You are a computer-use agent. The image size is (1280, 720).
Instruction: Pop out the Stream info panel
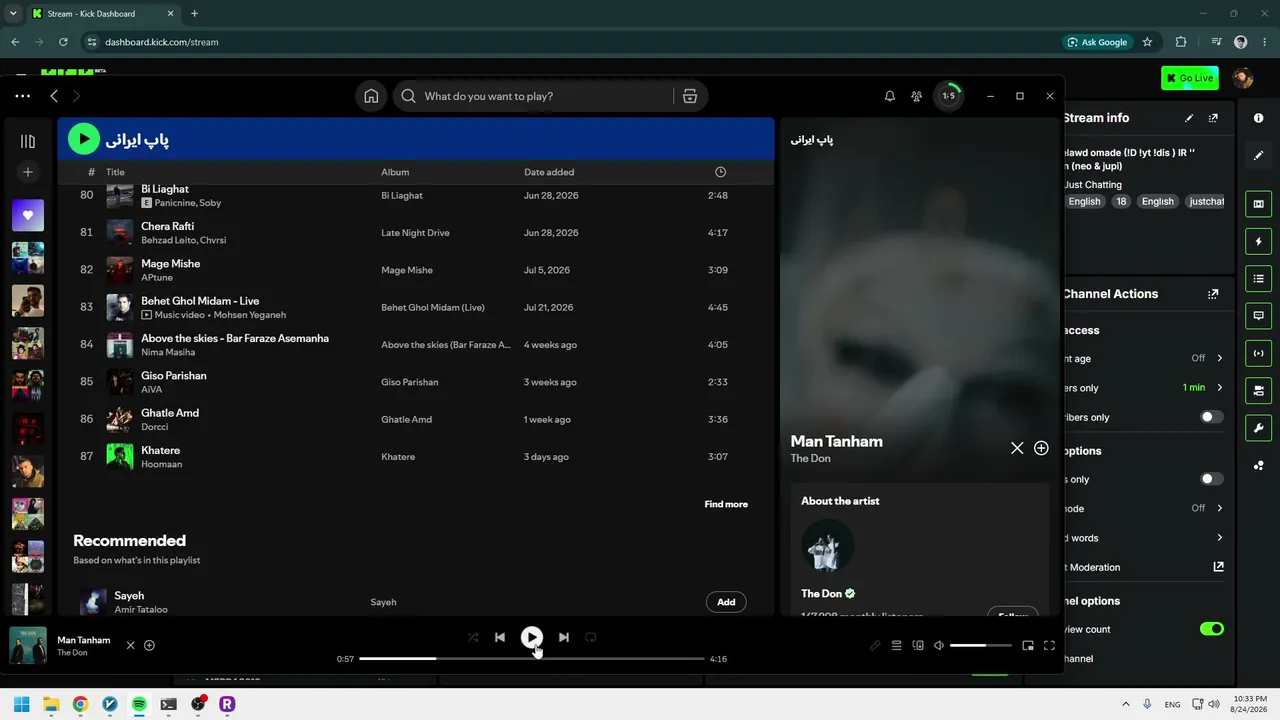click(x=1213, y=118)
